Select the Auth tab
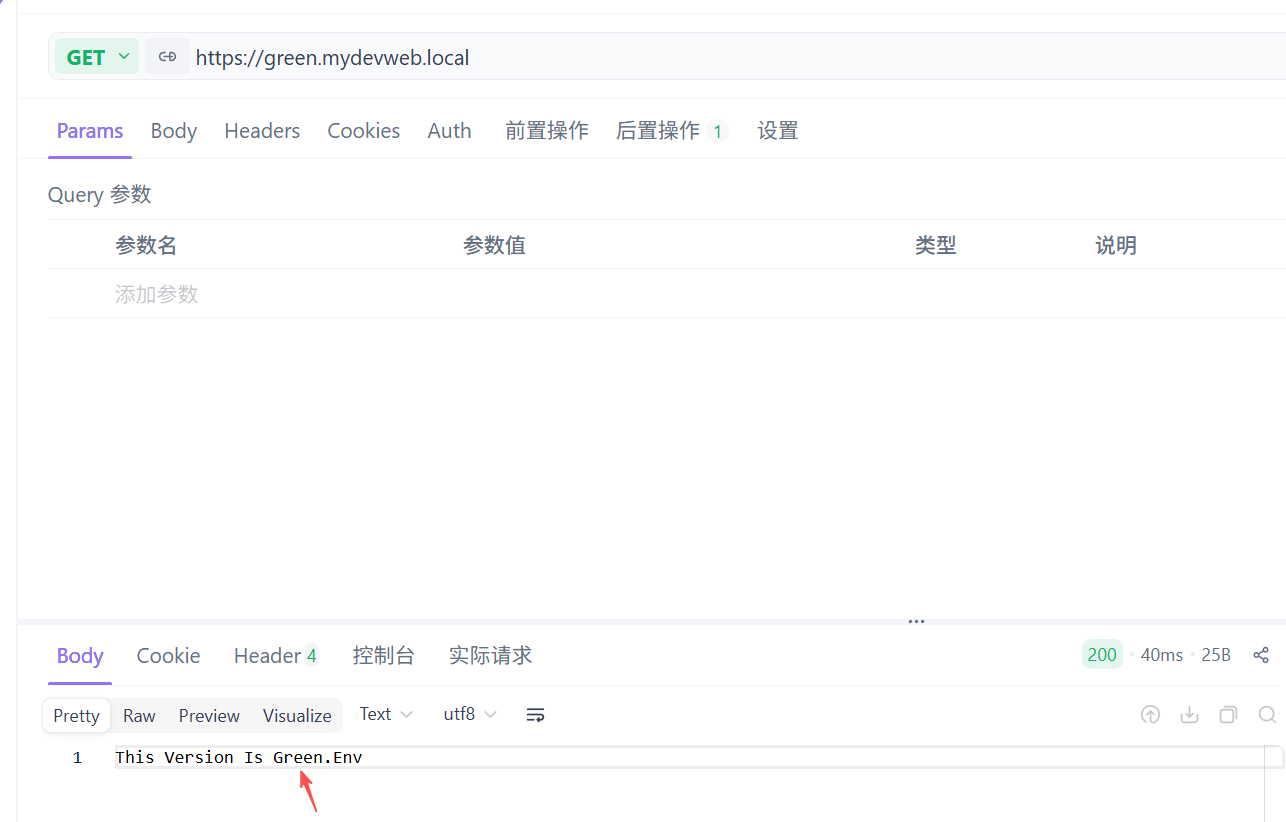The height and width of the screenshot is (822, 1286). [x=449, y=131]
